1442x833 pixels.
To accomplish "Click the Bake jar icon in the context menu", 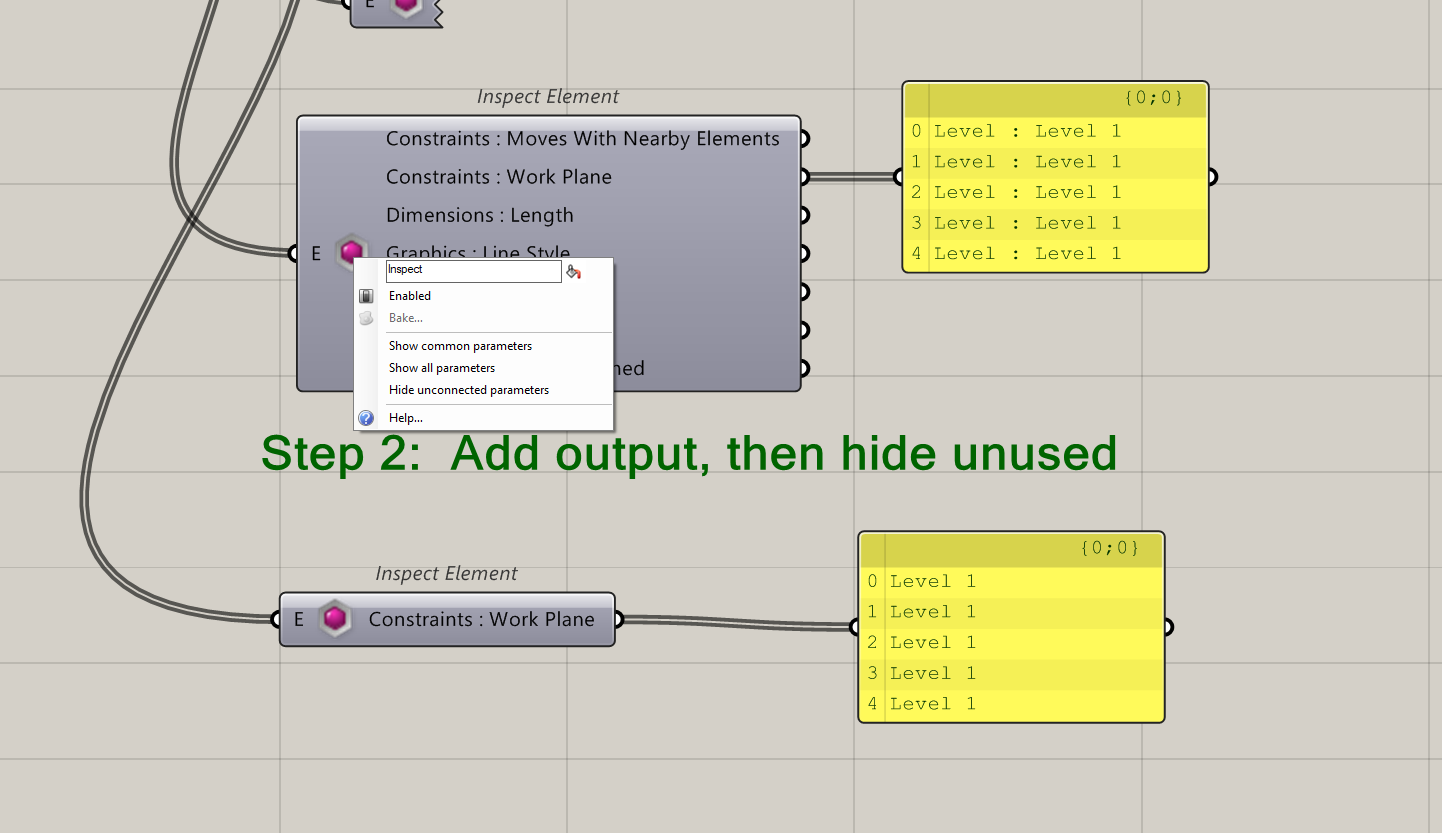I will 366,318.
